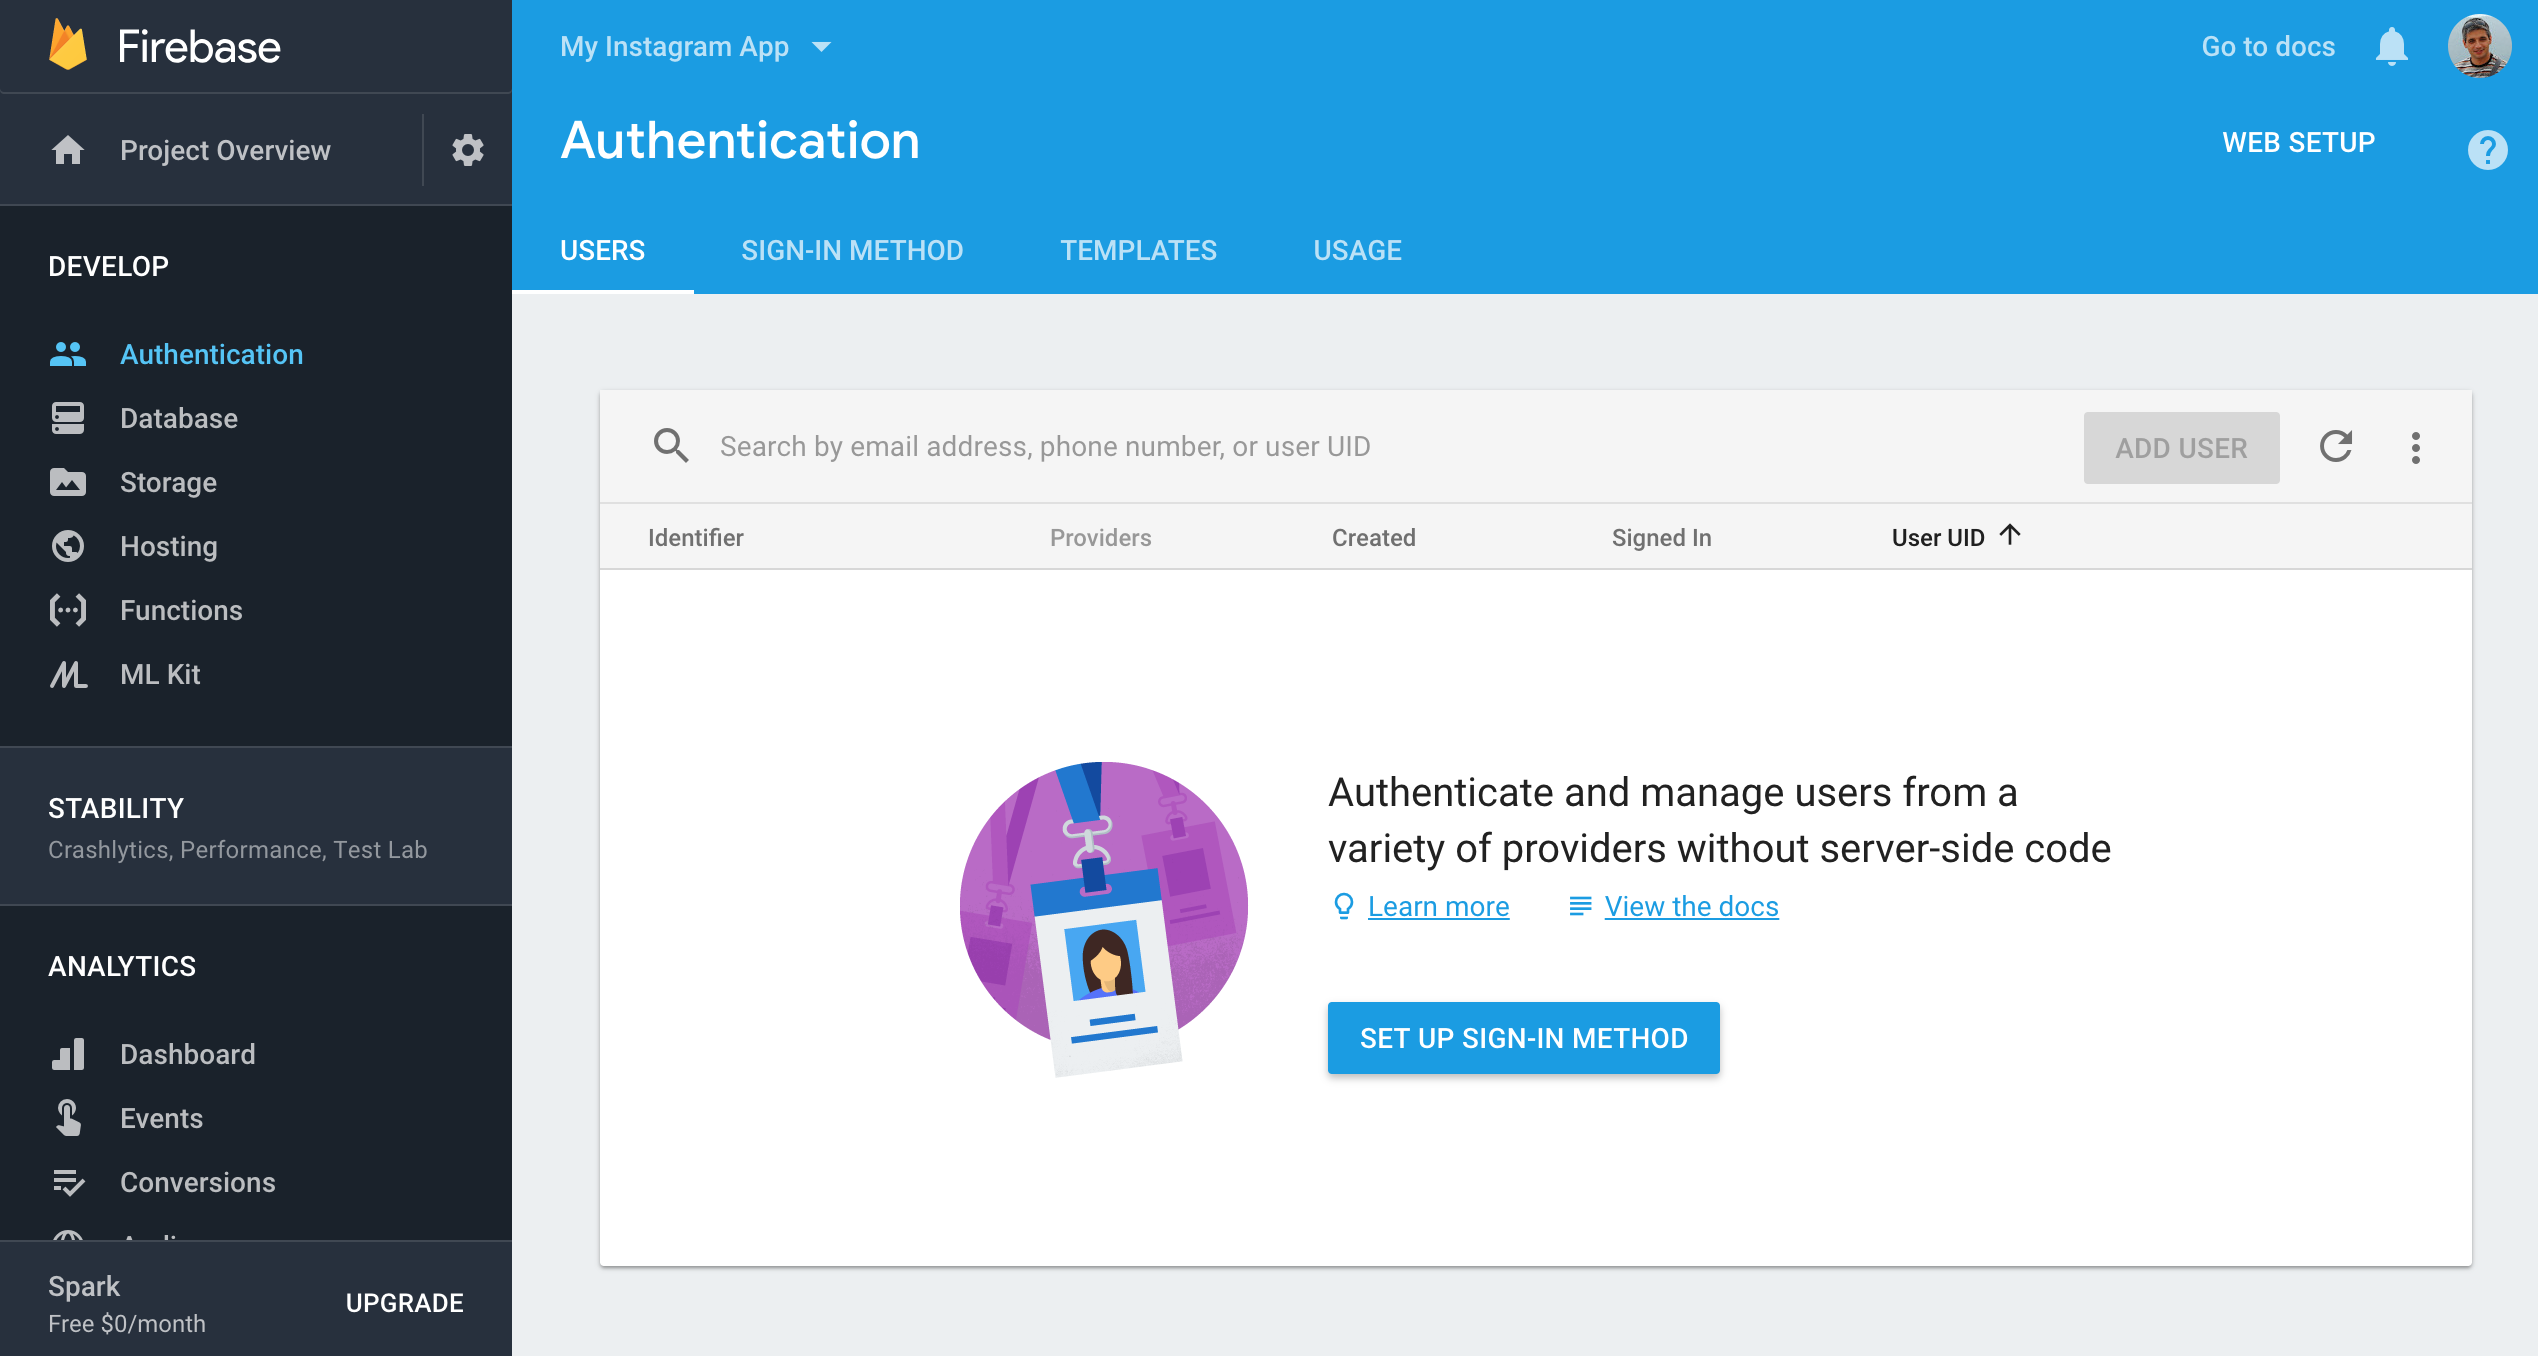
Task: Click the Spark plan label
Action: (x=84, y=1286)
